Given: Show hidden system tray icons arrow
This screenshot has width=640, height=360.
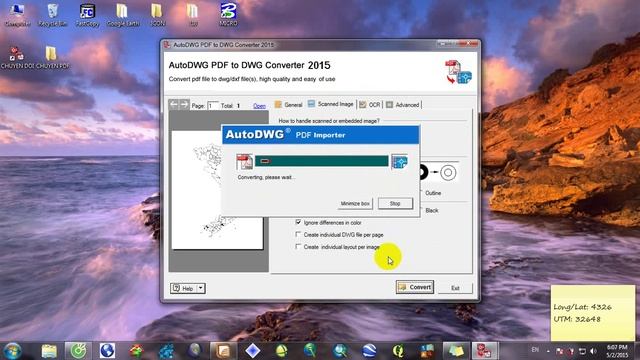Looking at the screenshot, I should (x=548, y=351).
